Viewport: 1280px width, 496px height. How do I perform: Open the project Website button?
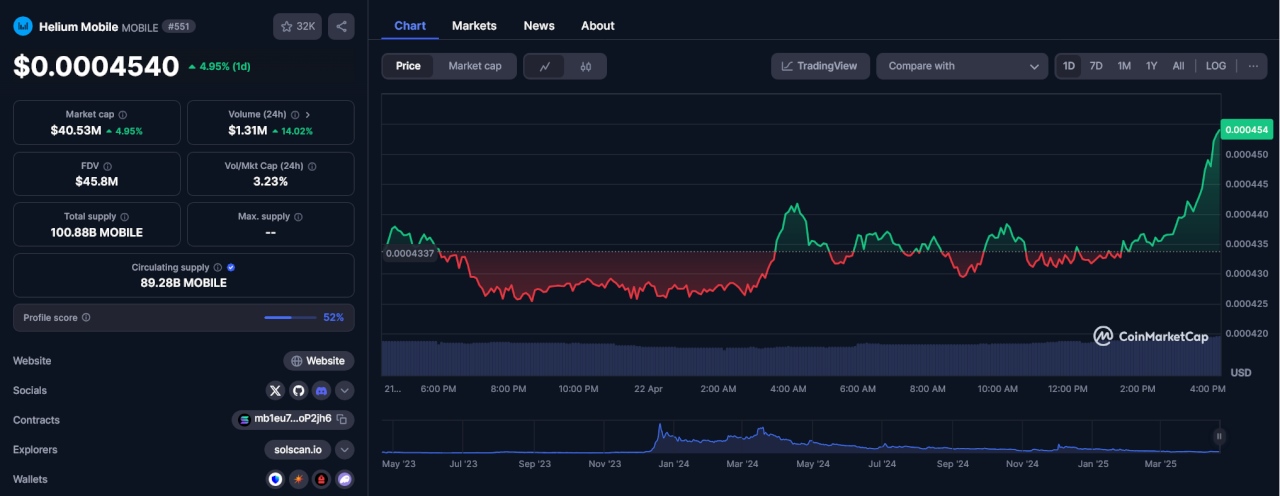click(x=318, y=361)
